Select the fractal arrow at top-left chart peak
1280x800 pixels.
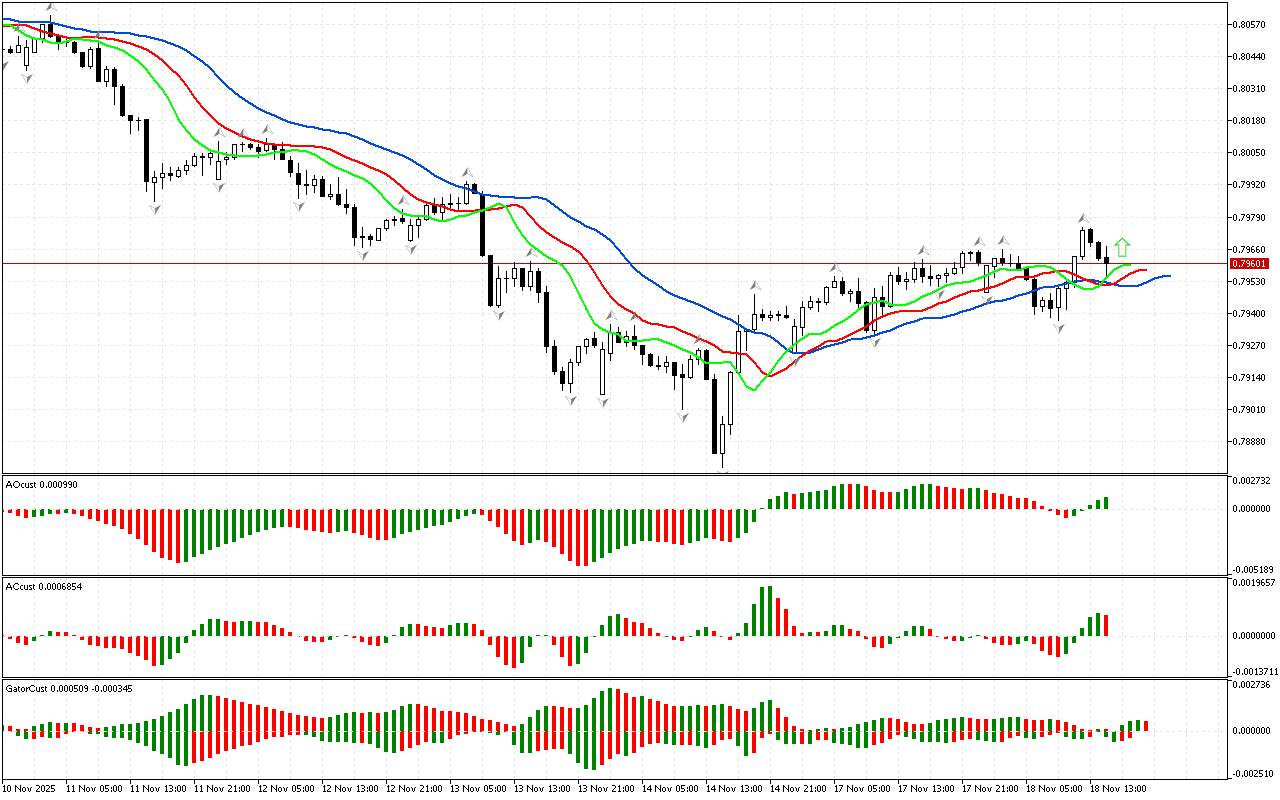point(50,7)
